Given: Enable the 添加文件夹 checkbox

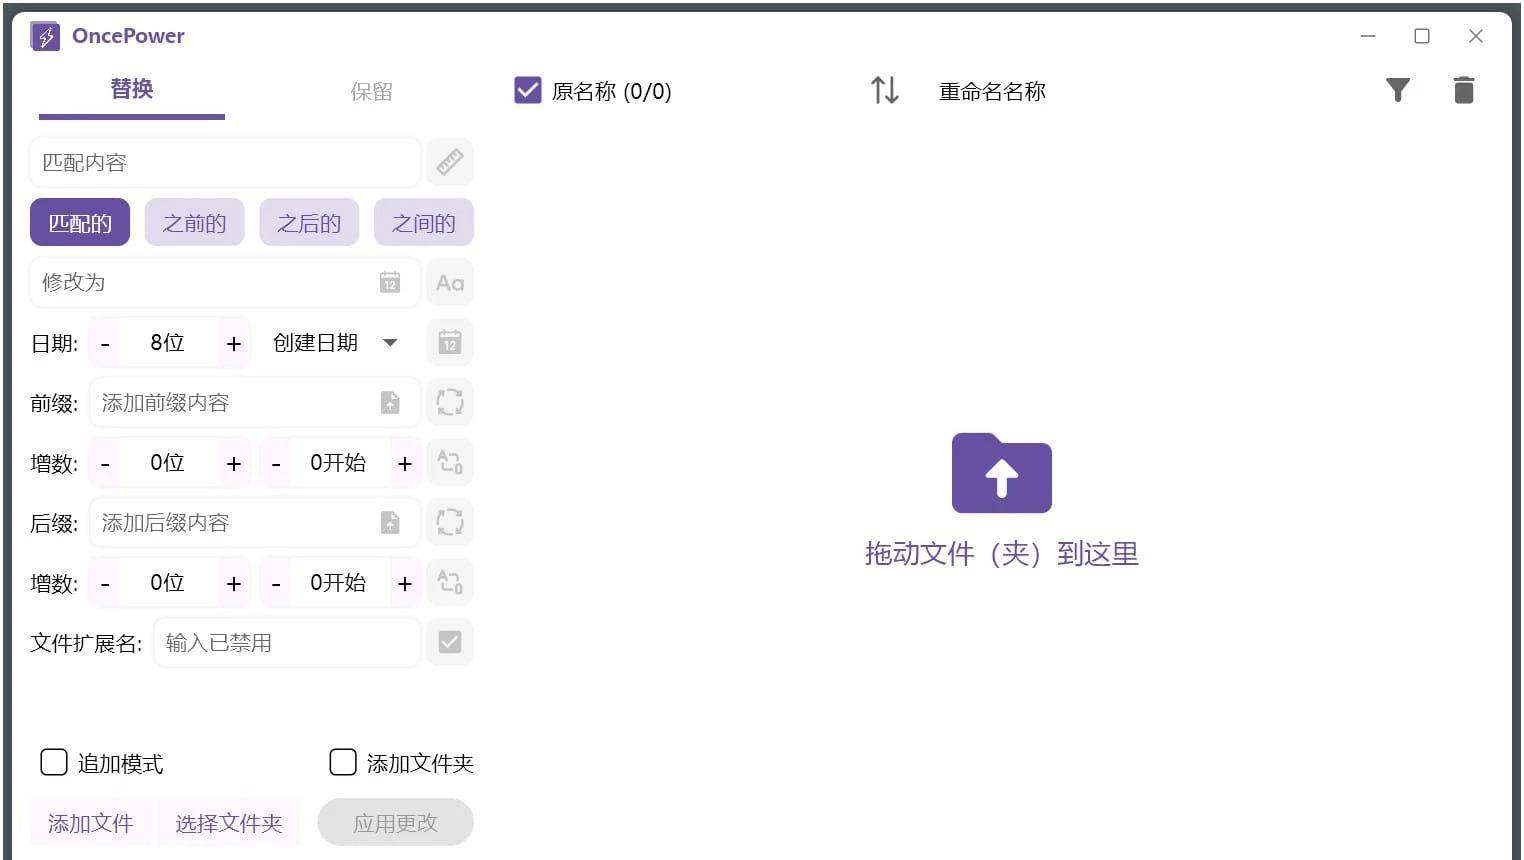Looking at the screenshot, I should pos(343,763).
